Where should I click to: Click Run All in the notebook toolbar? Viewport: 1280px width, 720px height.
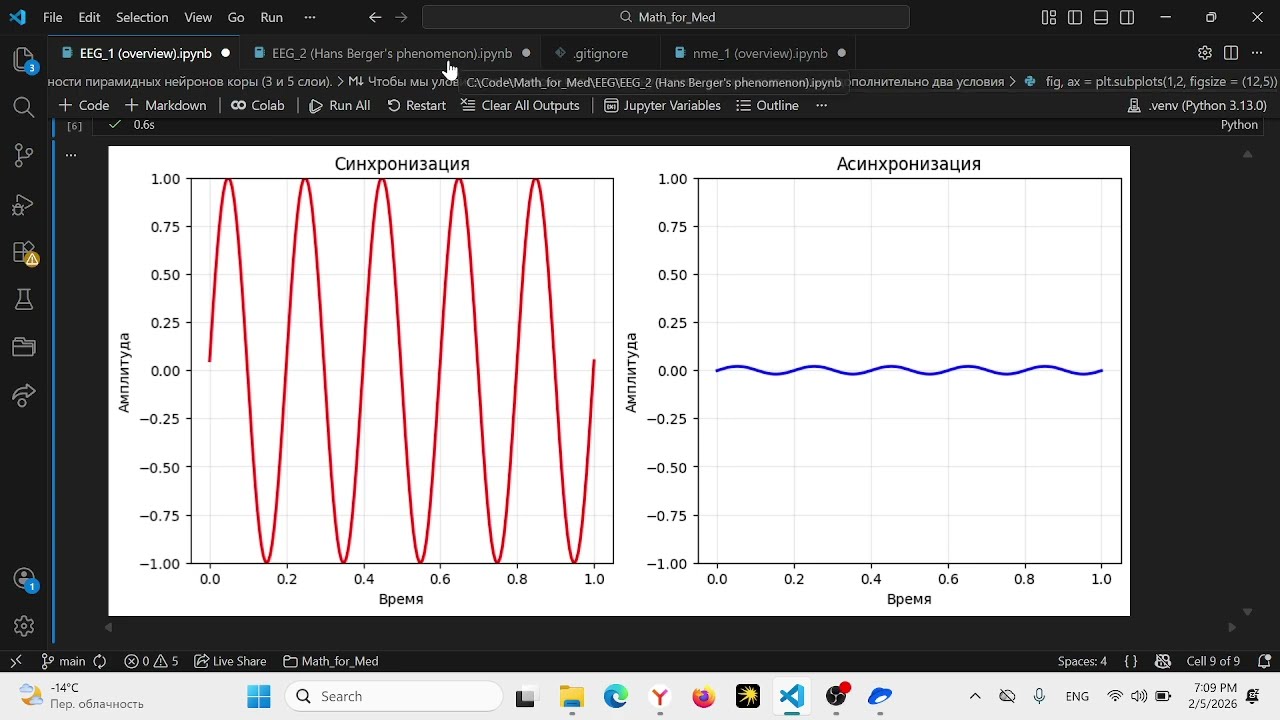[x=339, y=105]
